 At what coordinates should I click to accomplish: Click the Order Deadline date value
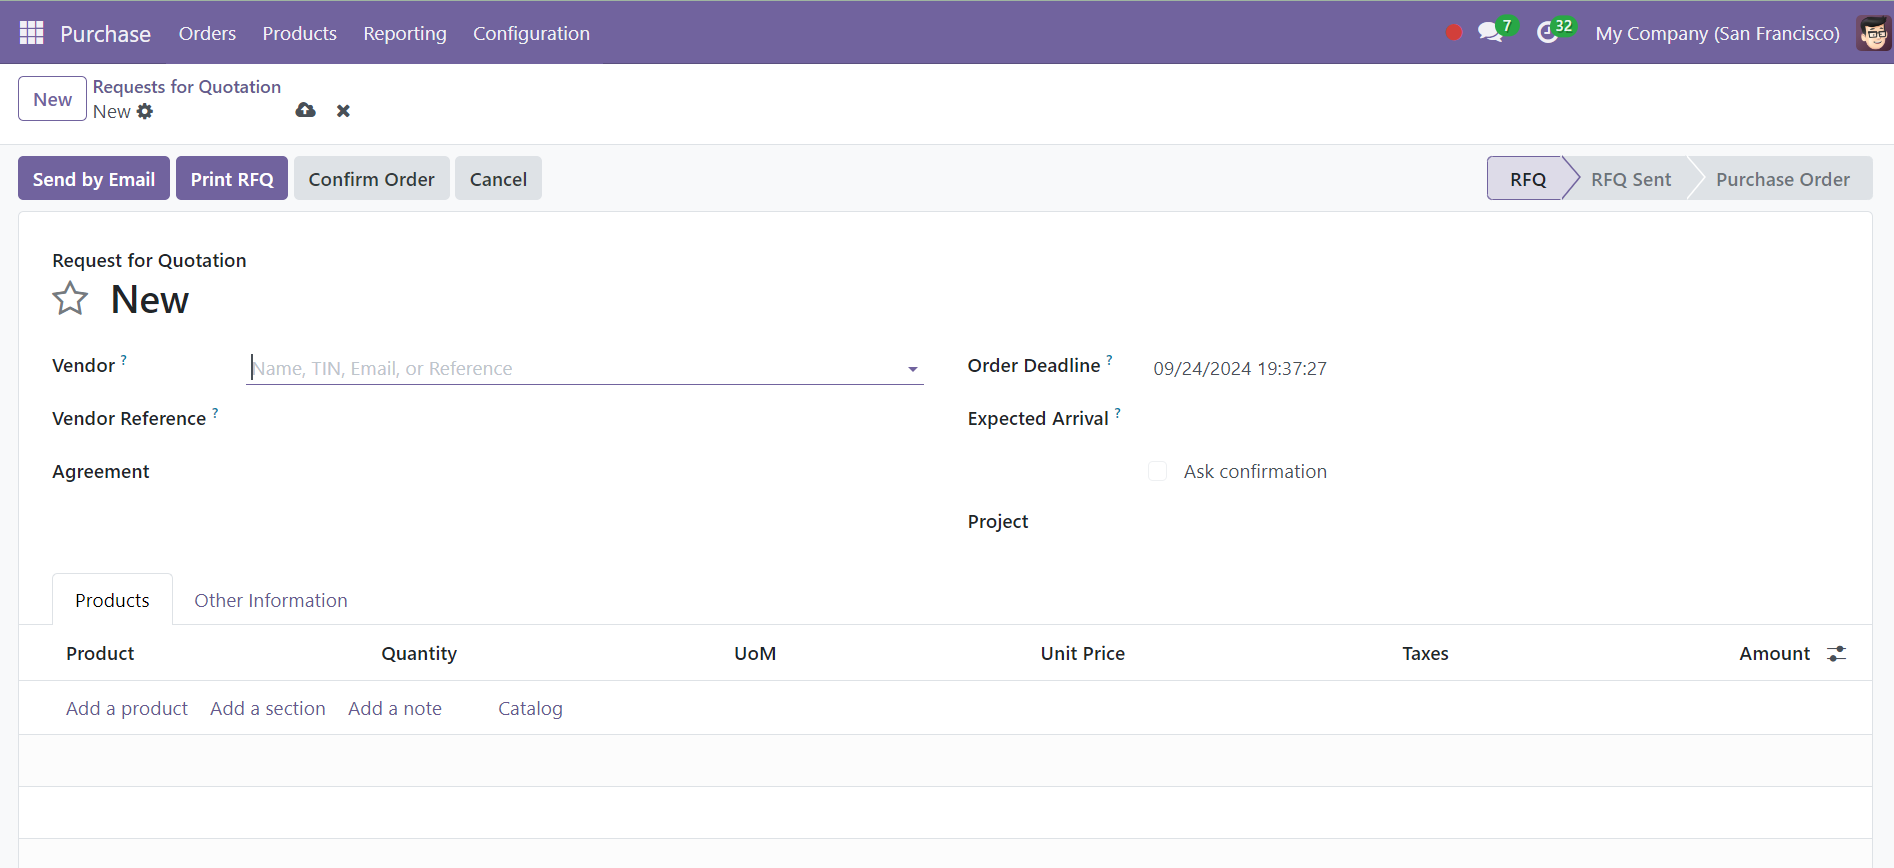click(1240, 368)
